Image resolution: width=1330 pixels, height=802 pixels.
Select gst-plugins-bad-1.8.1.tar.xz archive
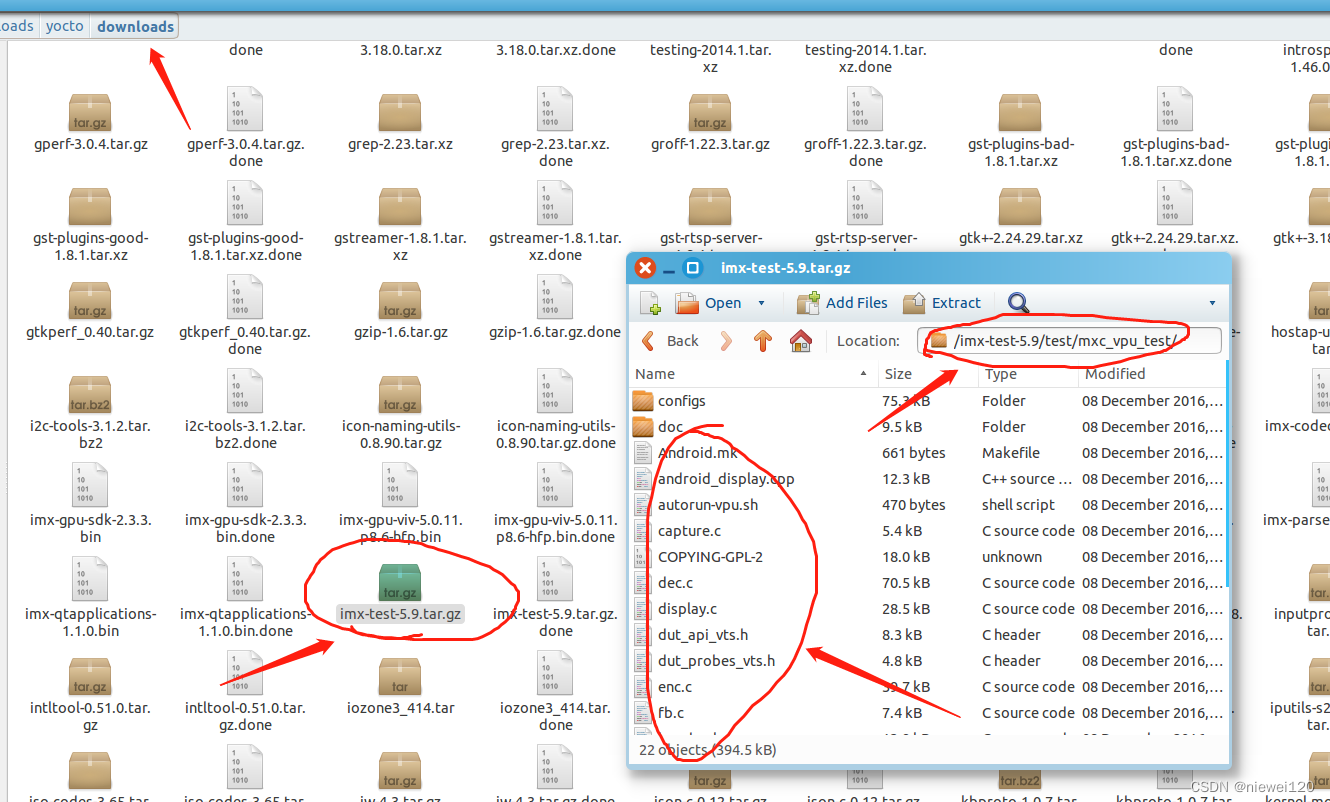tap(1021, 132)
